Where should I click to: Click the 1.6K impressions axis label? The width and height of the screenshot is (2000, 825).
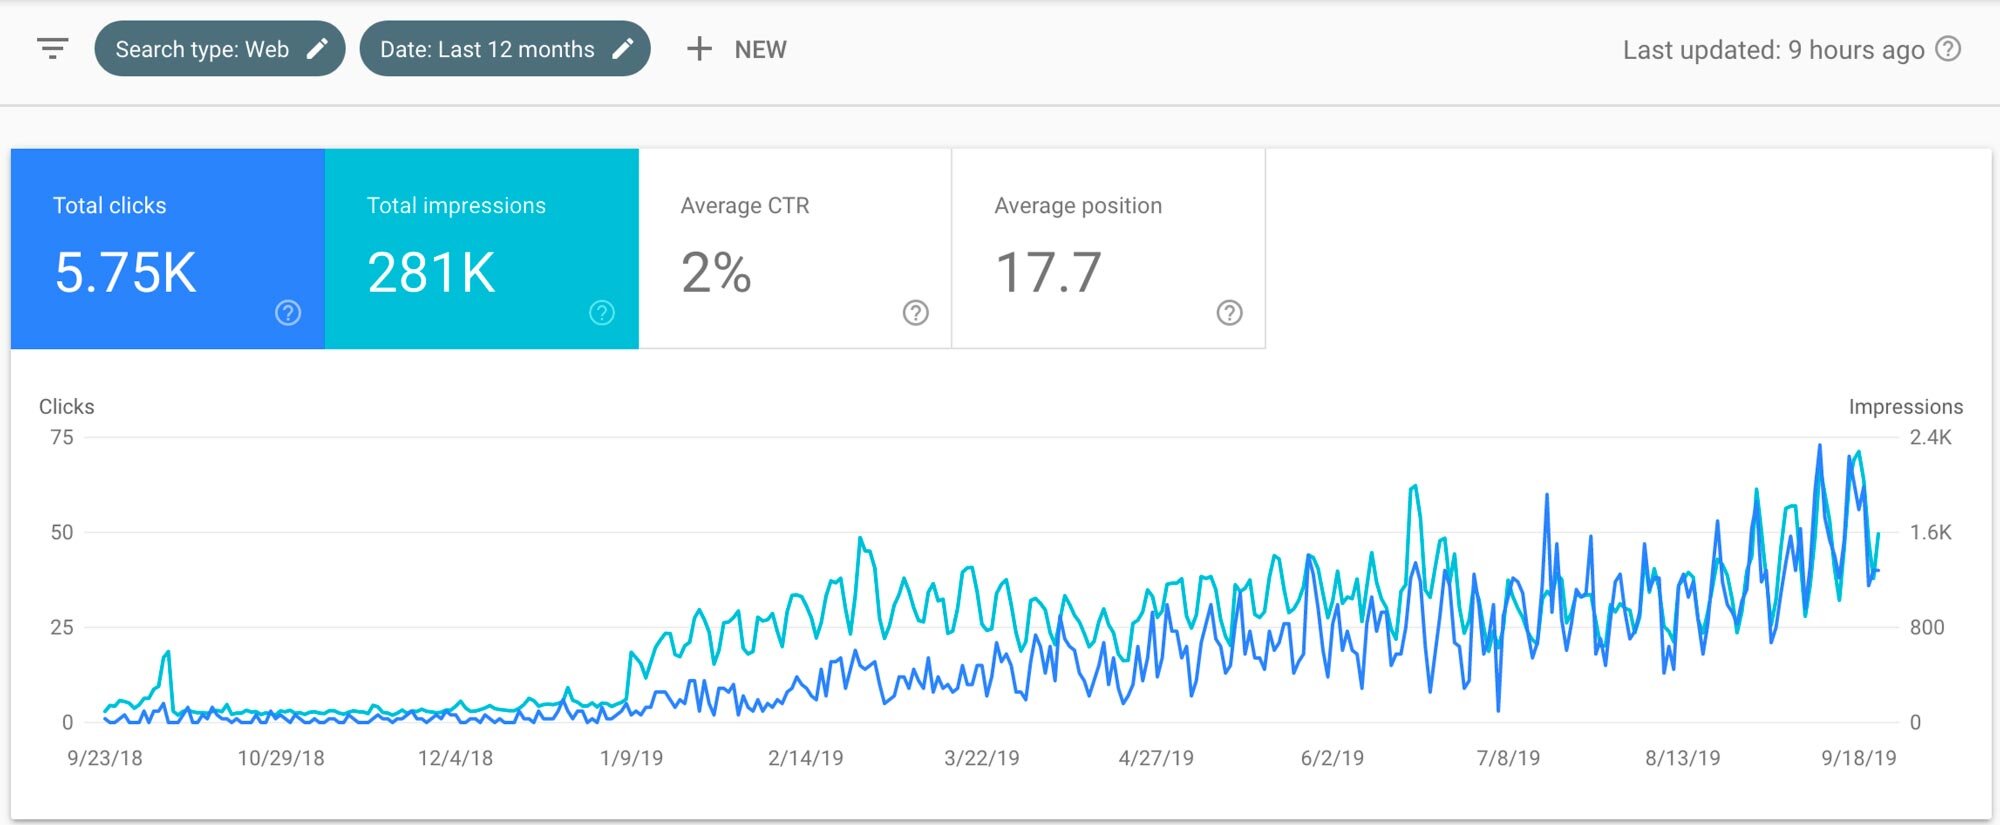click(x=1930, y=532)
